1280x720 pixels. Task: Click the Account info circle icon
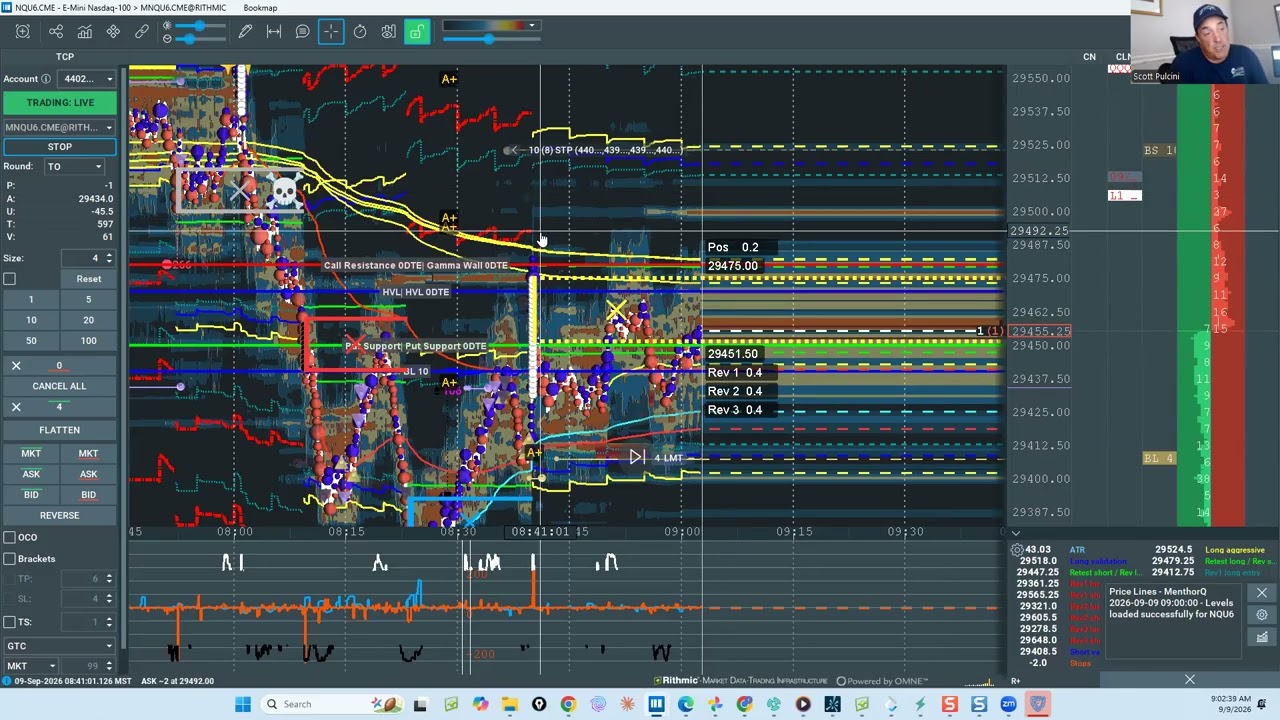(x=46, y=79)
